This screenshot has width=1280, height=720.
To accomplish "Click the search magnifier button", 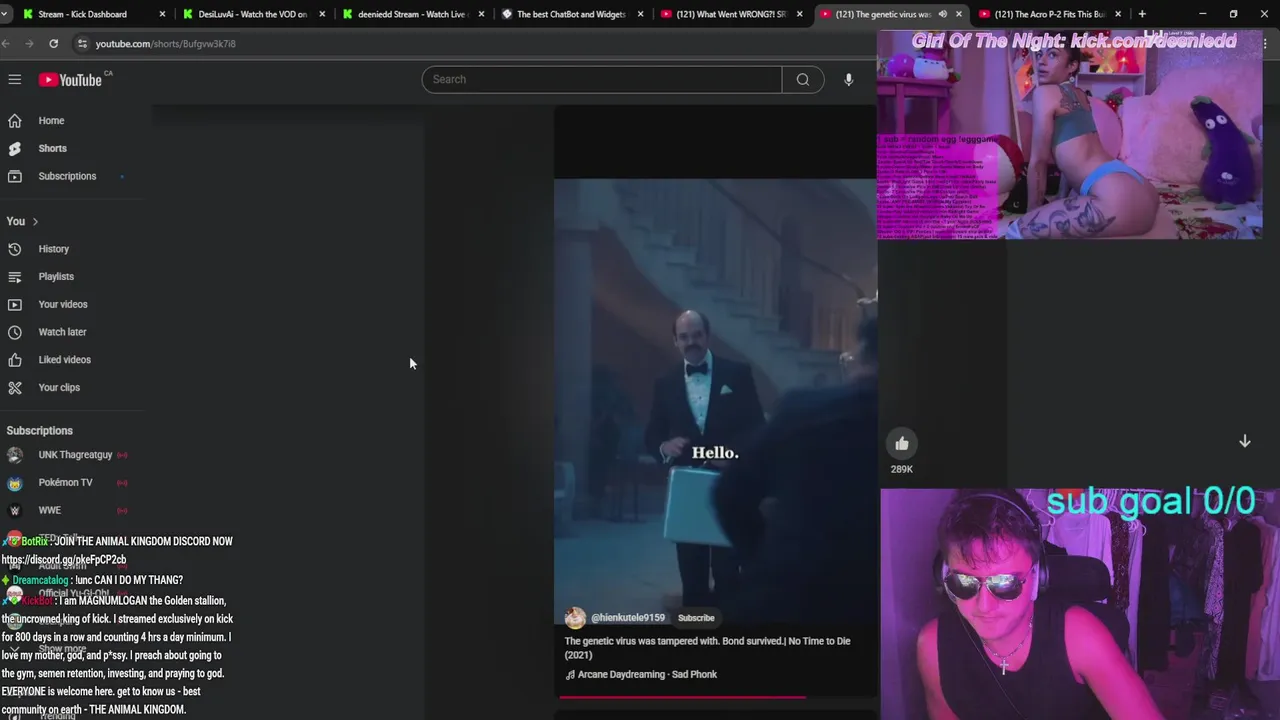I will click(803, 79).
